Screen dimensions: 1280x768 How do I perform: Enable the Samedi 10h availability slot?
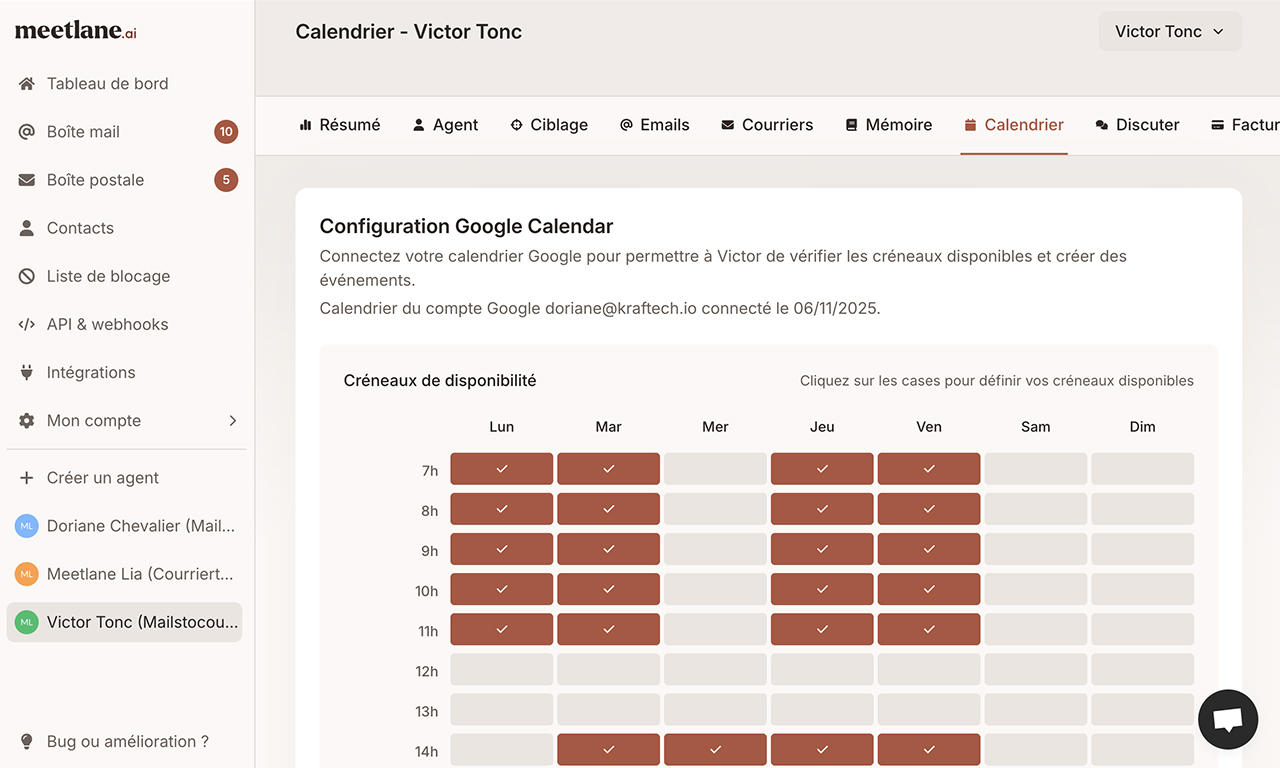[1035, 589]
